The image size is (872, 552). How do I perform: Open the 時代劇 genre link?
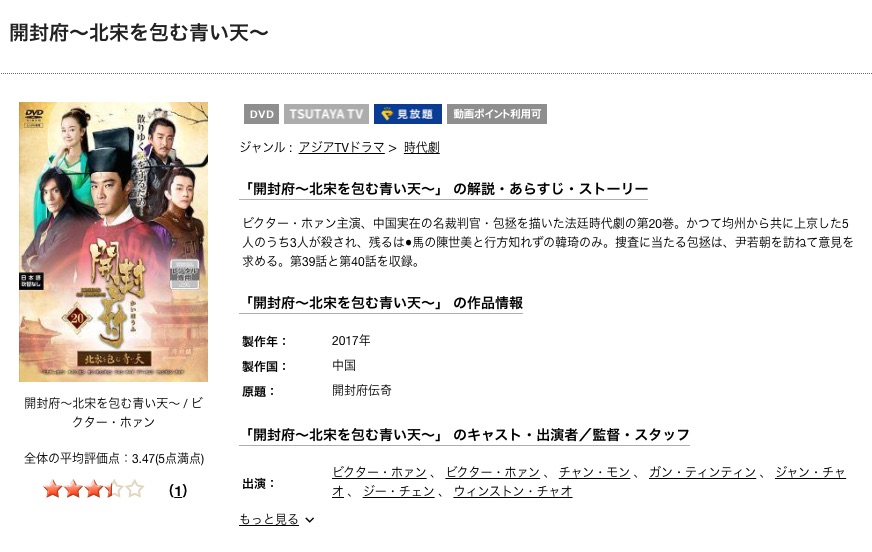click(x=422, y=147)
